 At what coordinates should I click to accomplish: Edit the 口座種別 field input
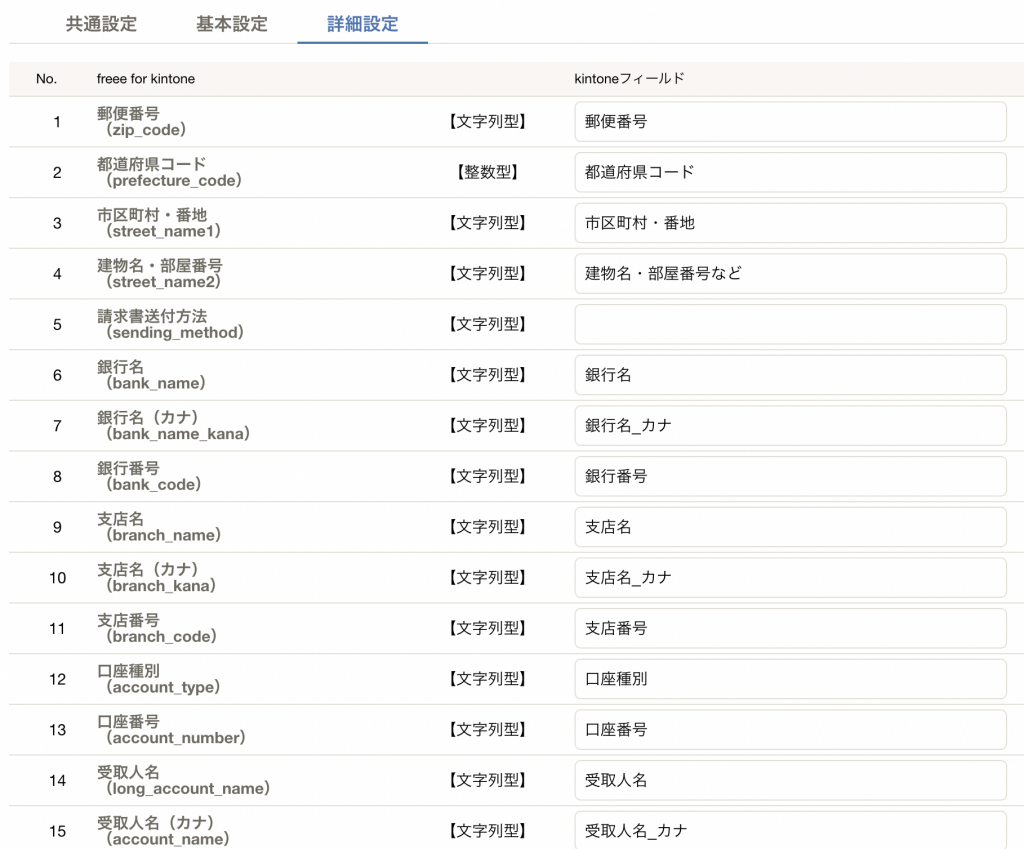790,679
